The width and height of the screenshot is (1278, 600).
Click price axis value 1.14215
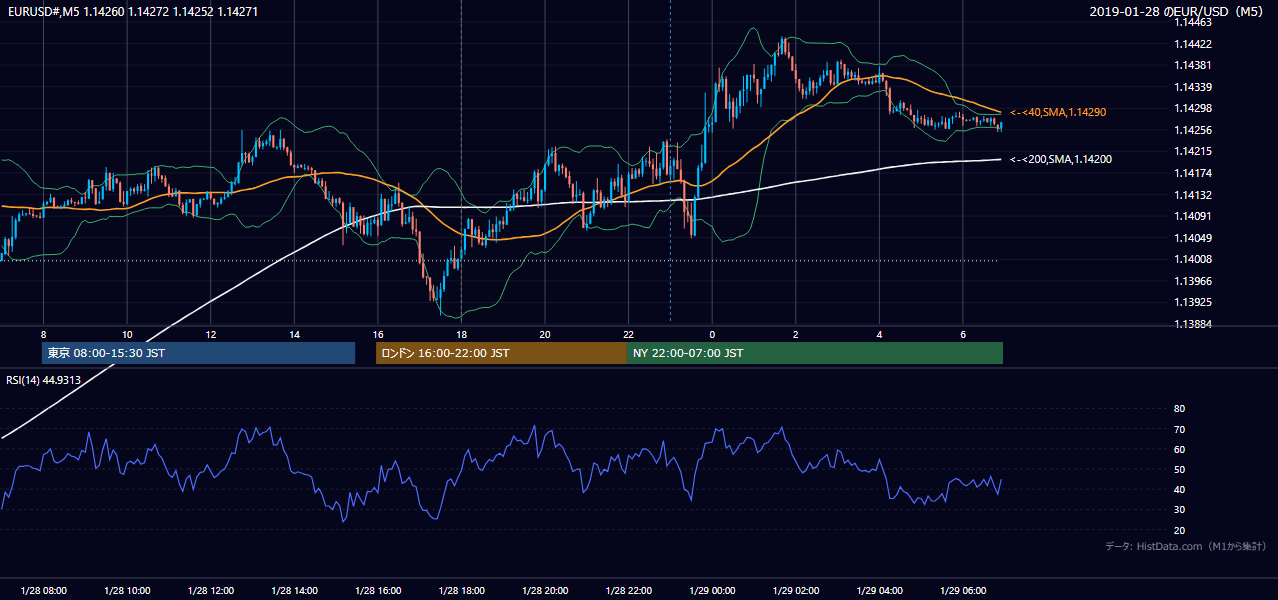(1192, 152)
